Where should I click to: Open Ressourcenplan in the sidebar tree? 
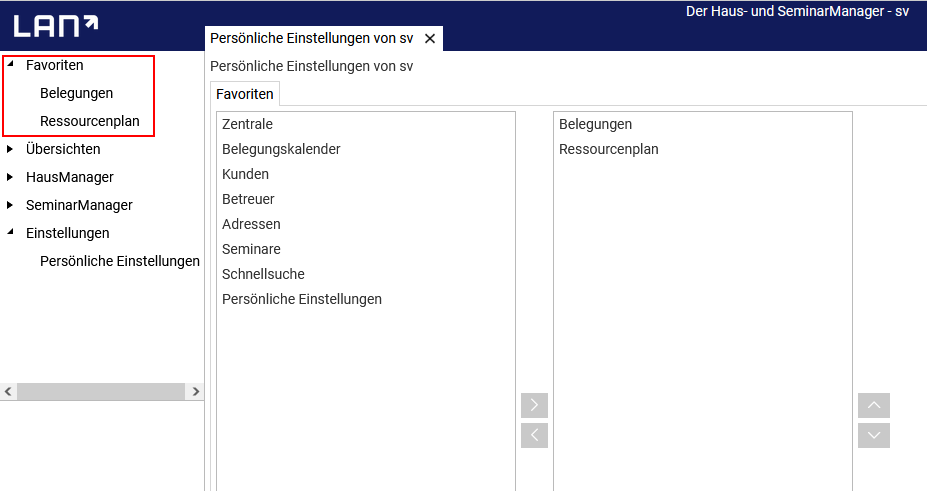tap(90, 121)
